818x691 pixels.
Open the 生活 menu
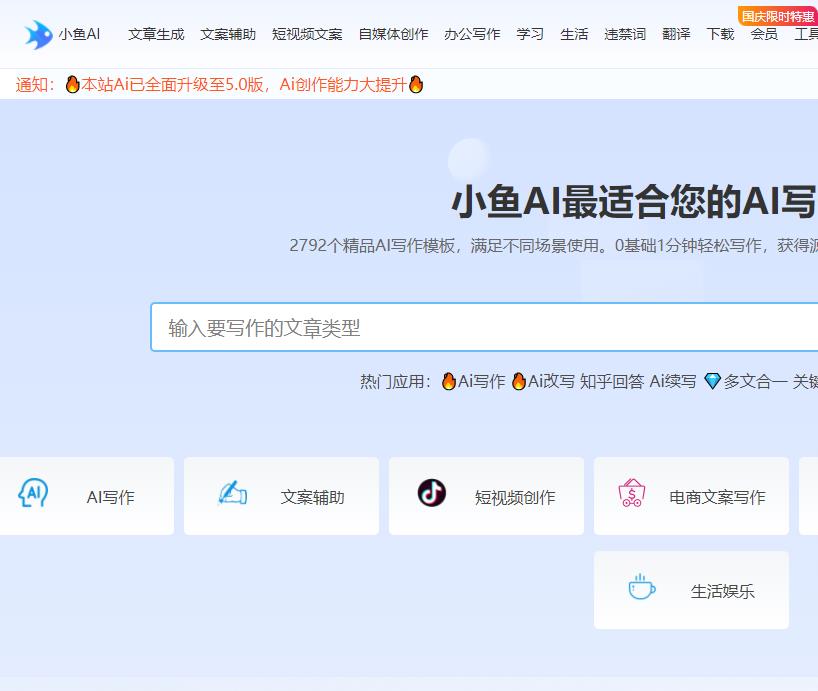pos(574,34)
